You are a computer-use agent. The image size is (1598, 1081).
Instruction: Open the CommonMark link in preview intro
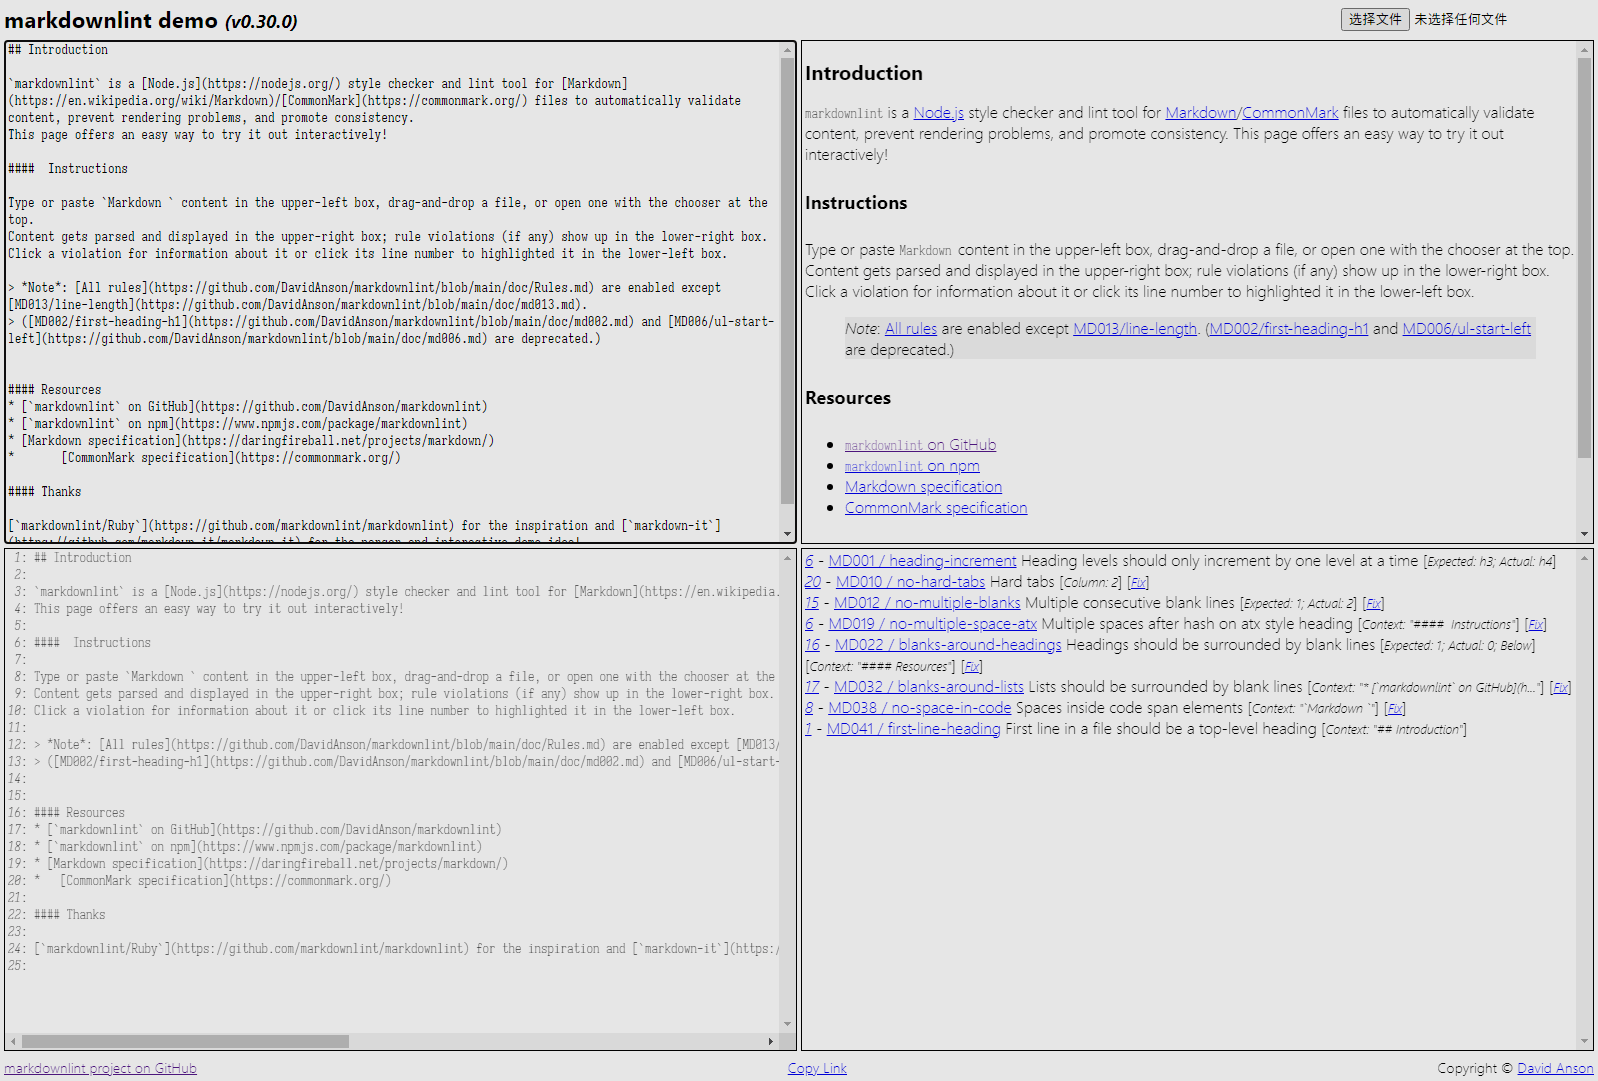coord(1290,113)
